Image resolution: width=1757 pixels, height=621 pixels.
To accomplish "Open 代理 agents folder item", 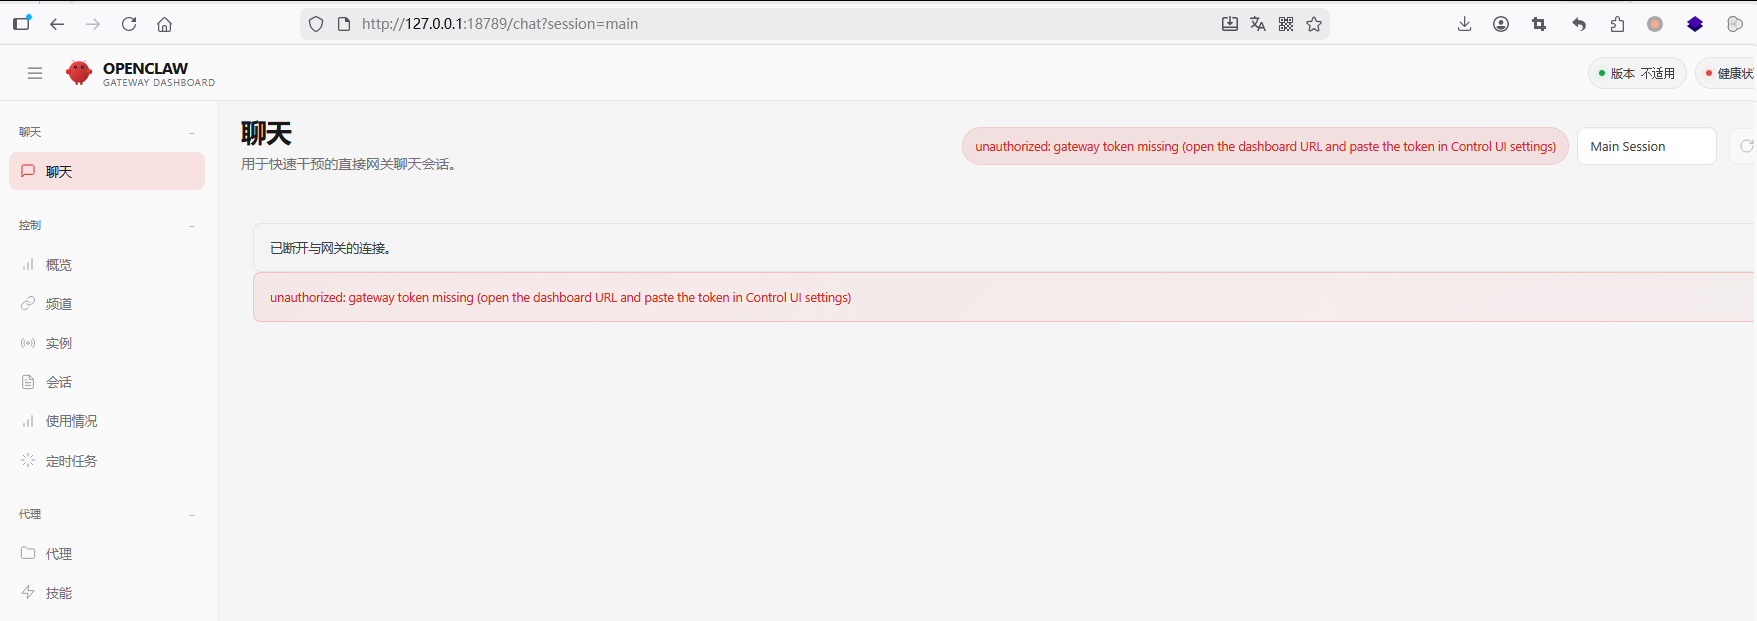I will pyautogui.click(x=58, y=553).
